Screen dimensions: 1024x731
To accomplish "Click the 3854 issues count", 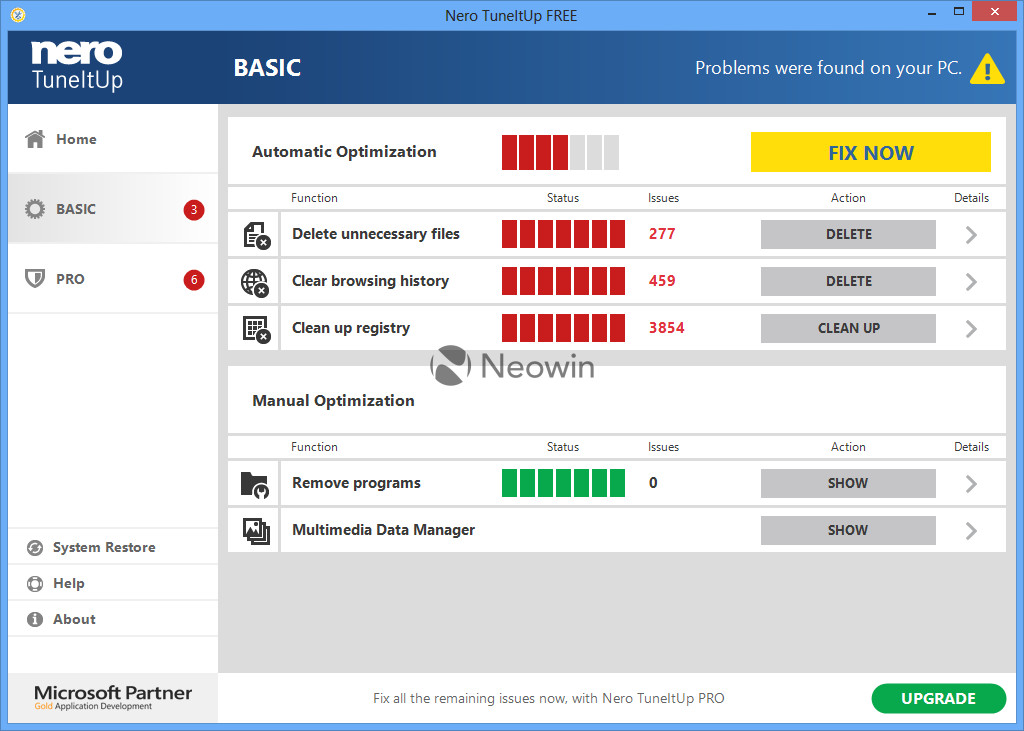I will tap(667, 328).
